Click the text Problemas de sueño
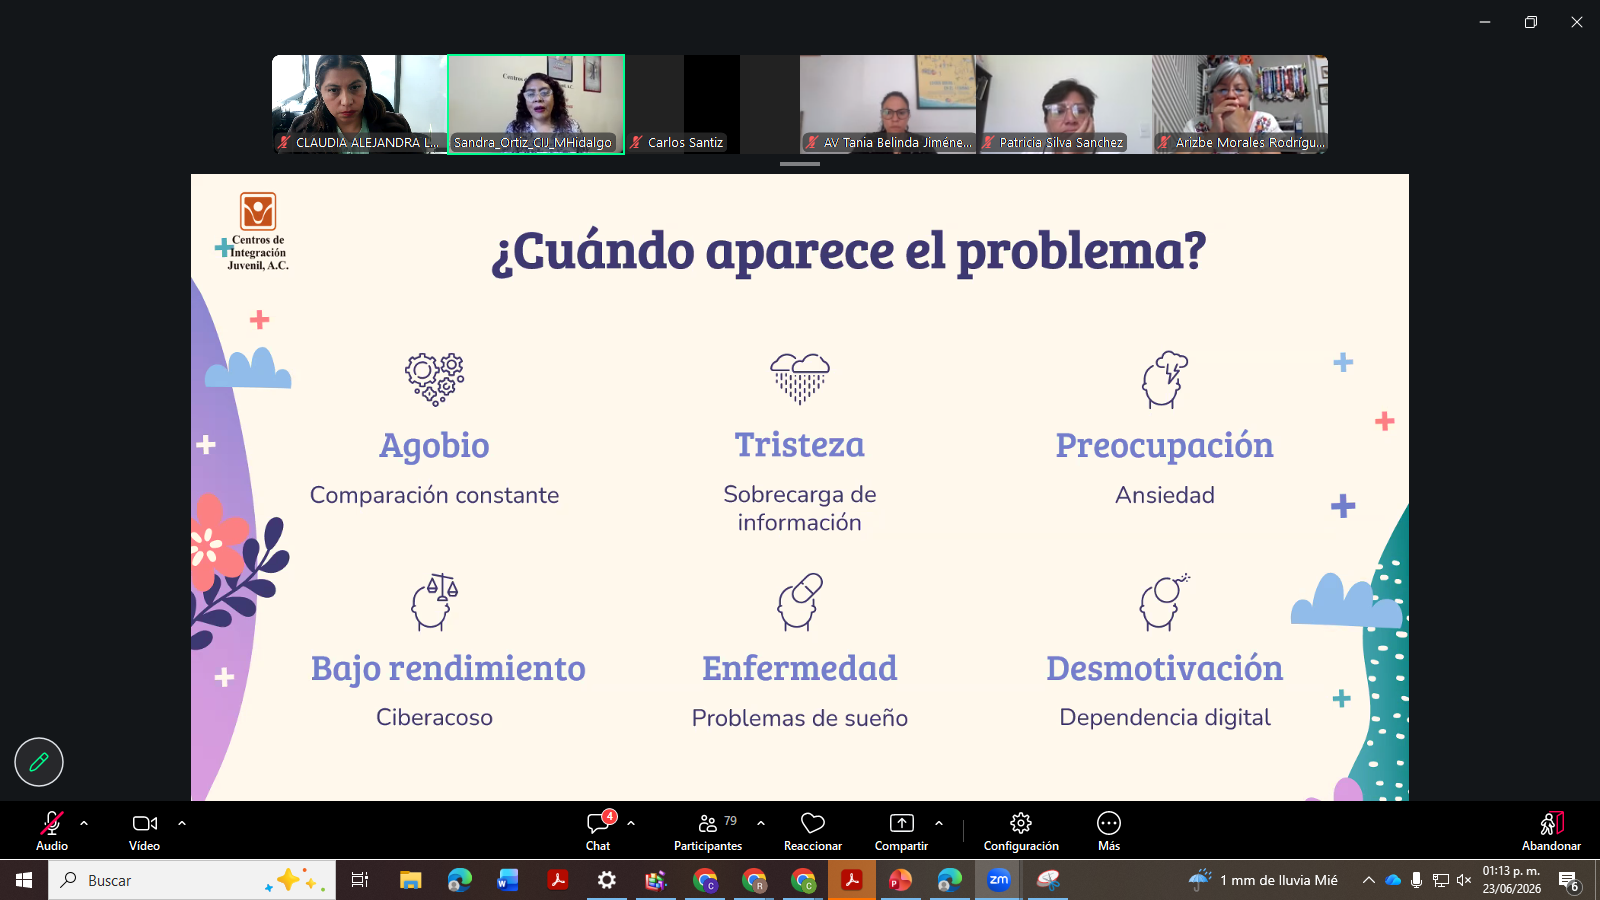 click(x=800, y=718)
